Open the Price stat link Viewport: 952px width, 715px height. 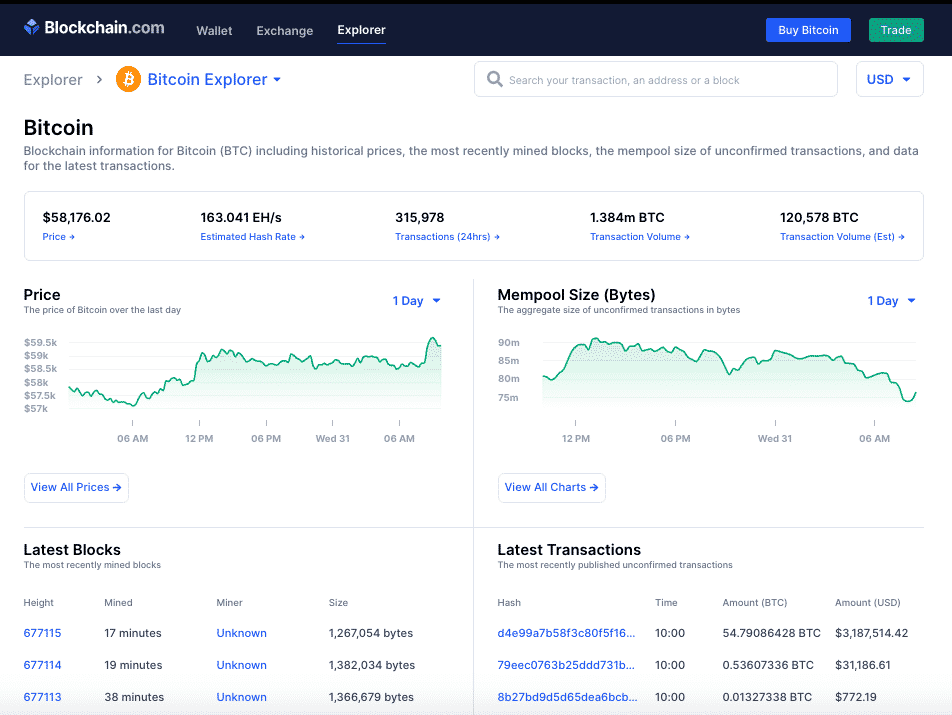58,237
